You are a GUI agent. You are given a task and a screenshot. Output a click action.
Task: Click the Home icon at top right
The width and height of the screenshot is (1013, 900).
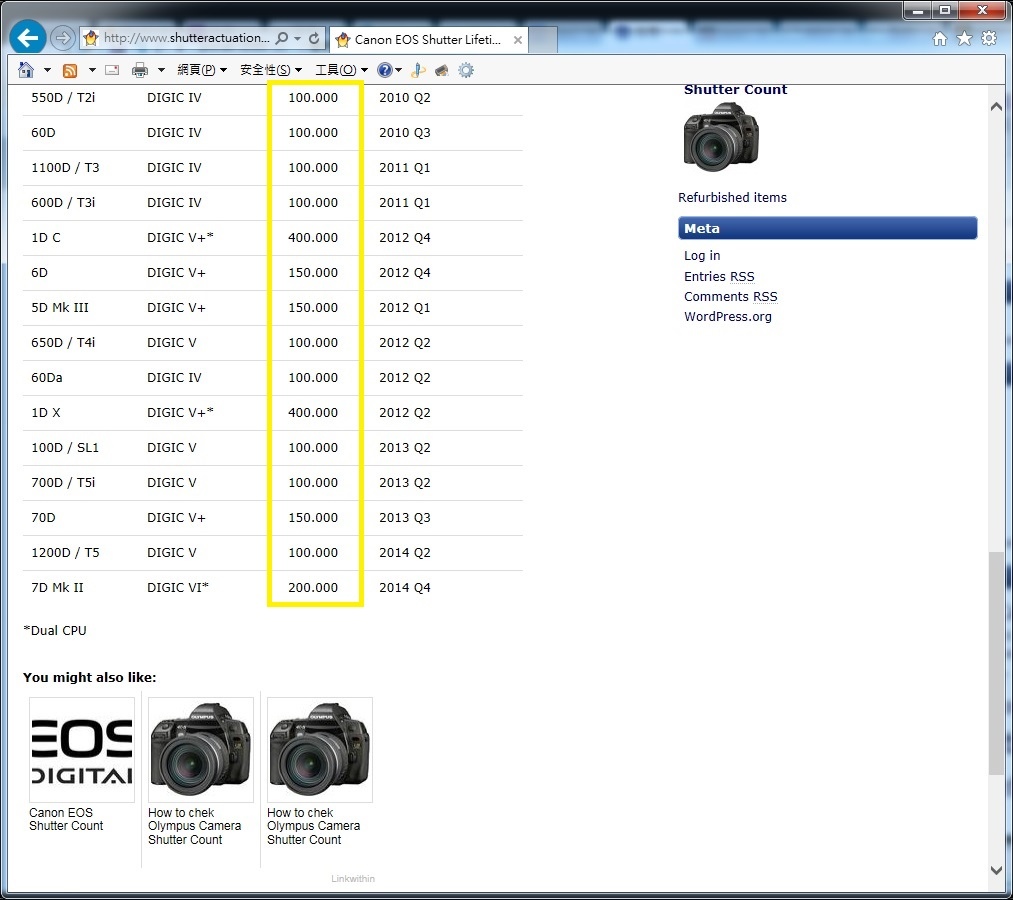tap(940, 39)
